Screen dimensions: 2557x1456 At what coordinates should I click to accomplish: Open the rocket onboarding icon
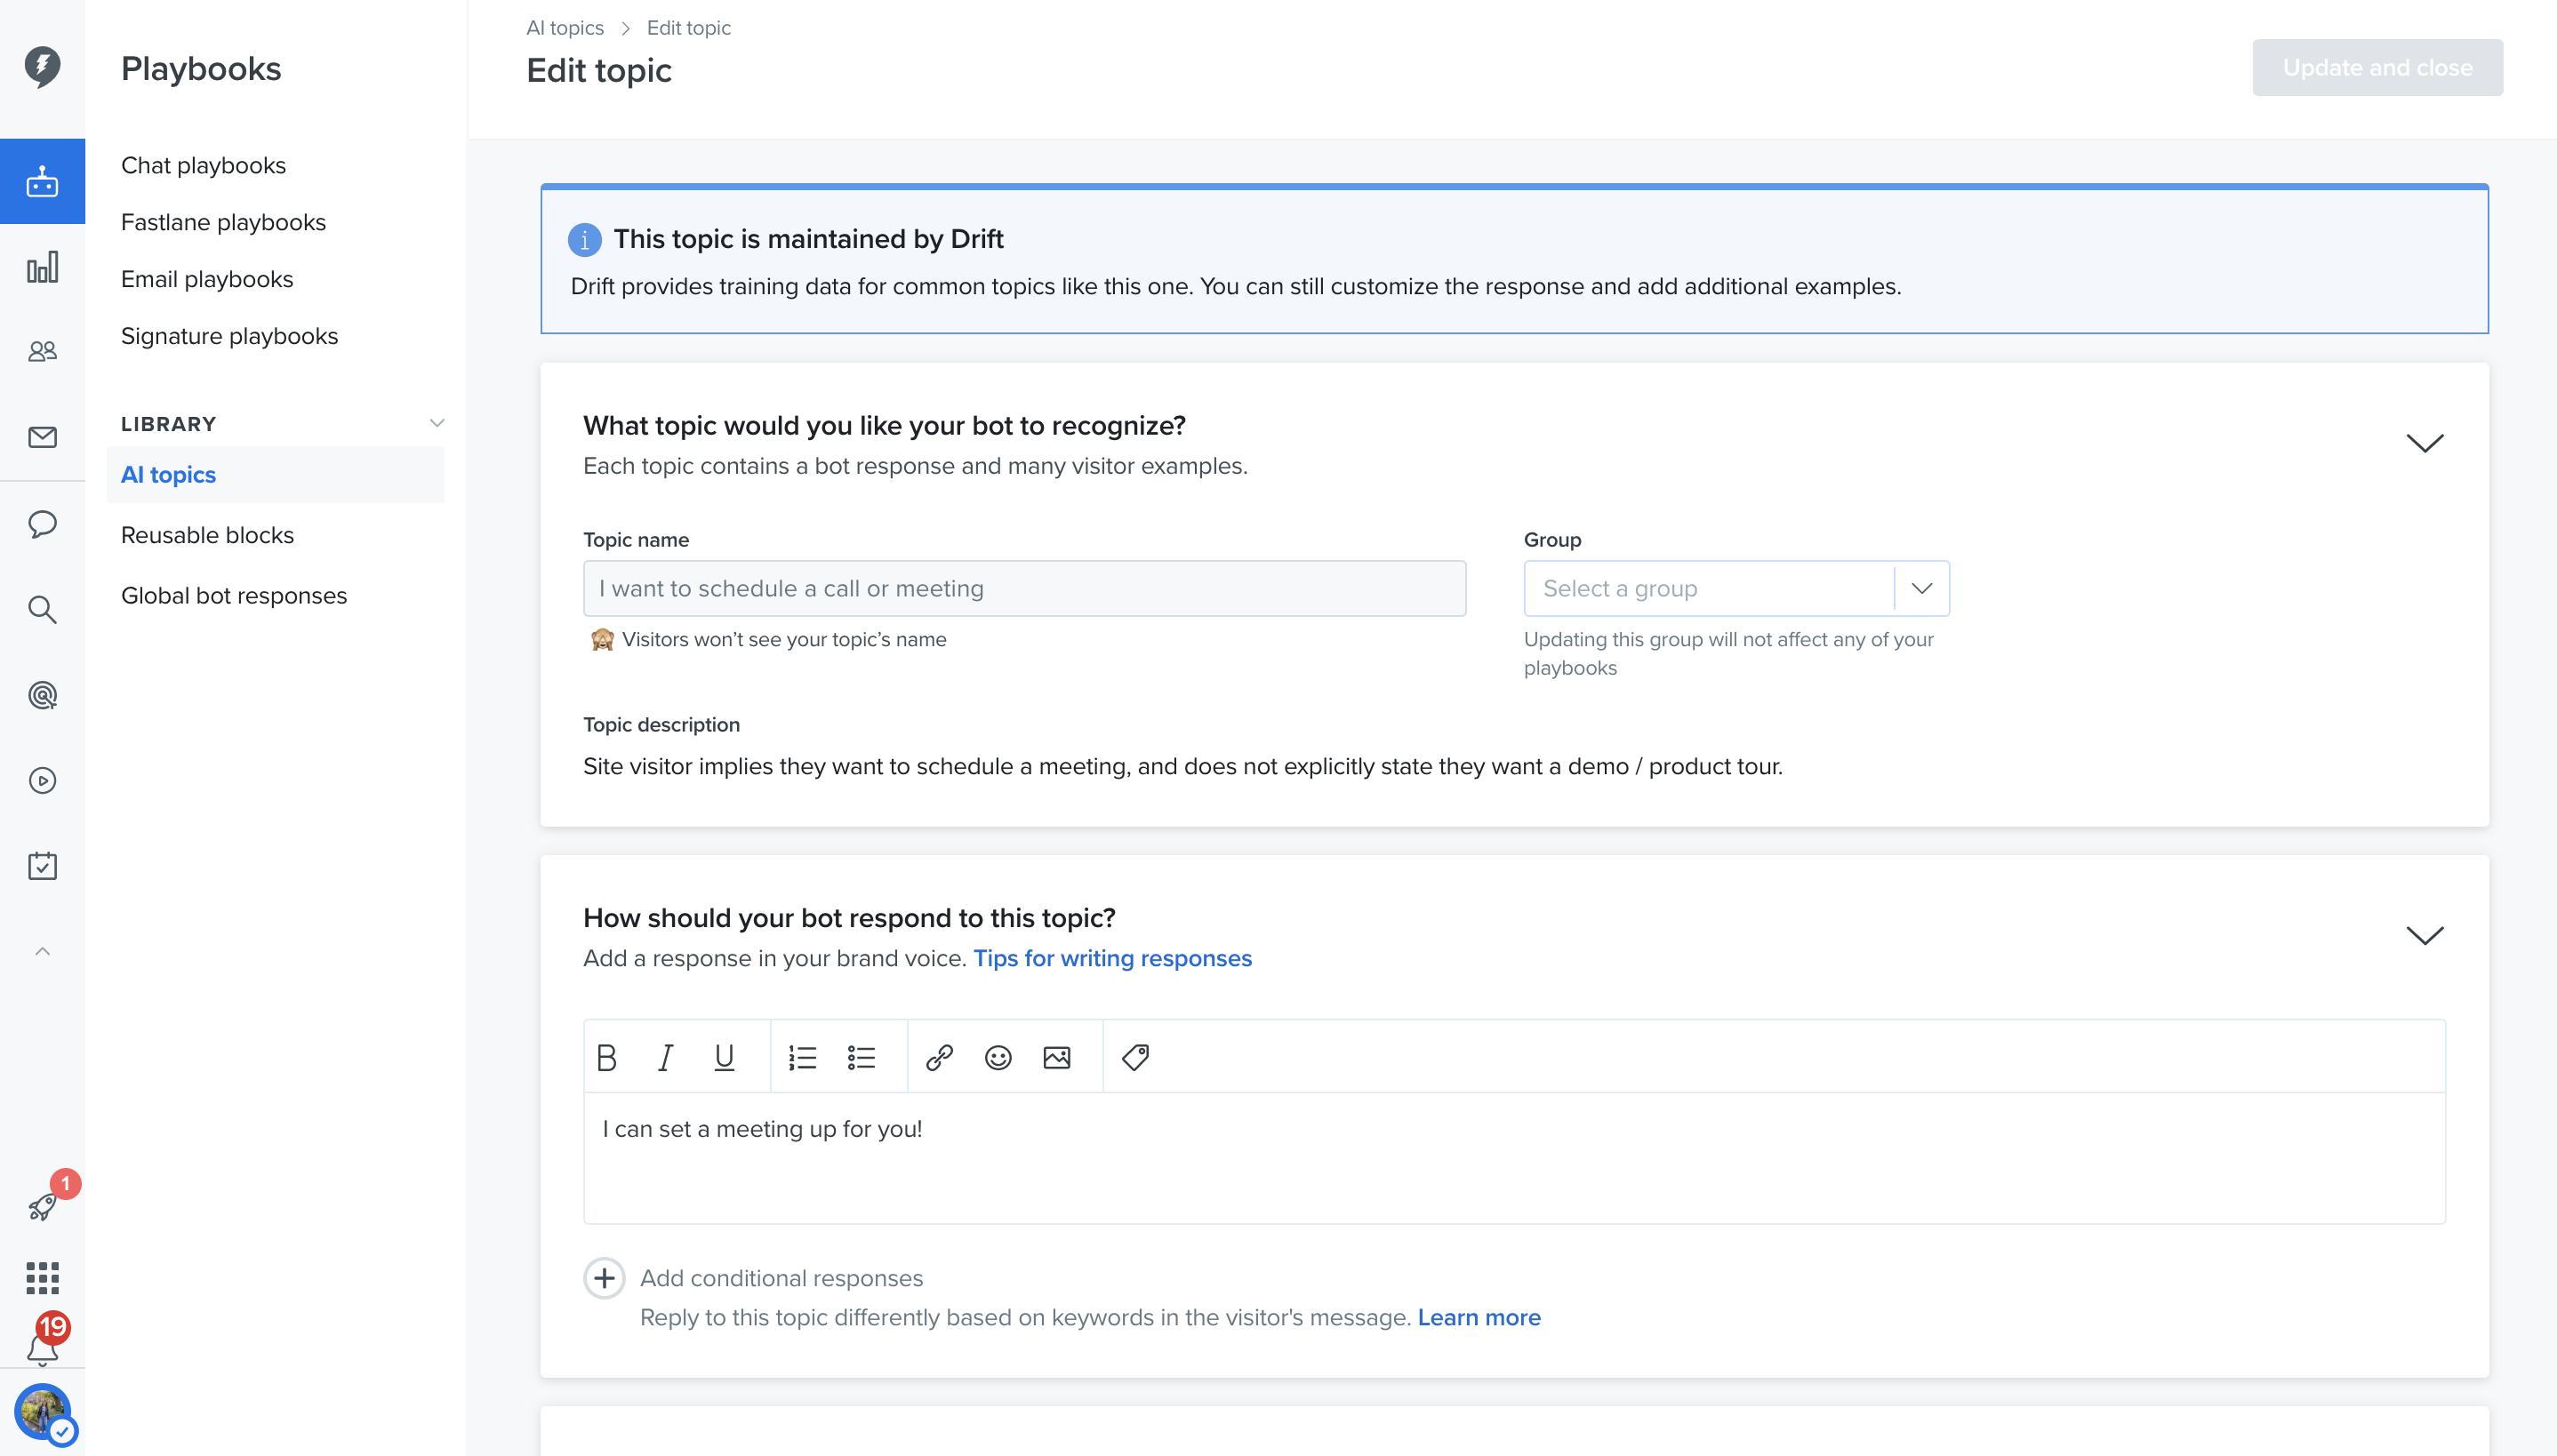(42, 1207)
